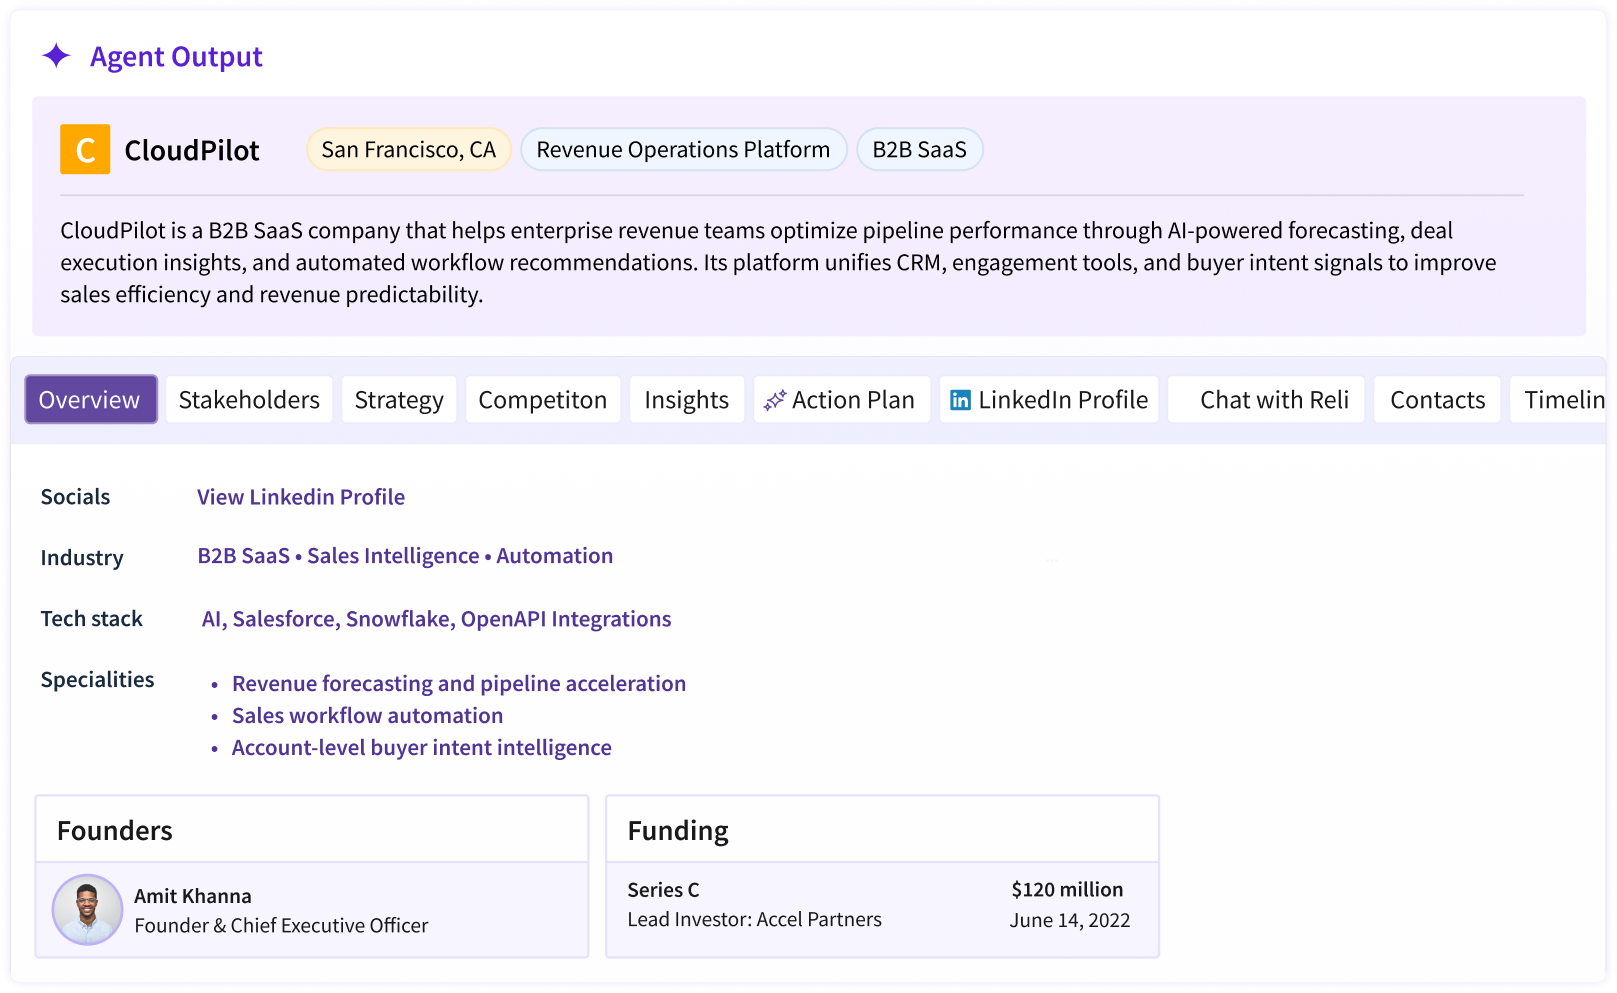1617x993 pixels.
Task: Open the partially visible Timeline tab
Action: point(1558,400)
